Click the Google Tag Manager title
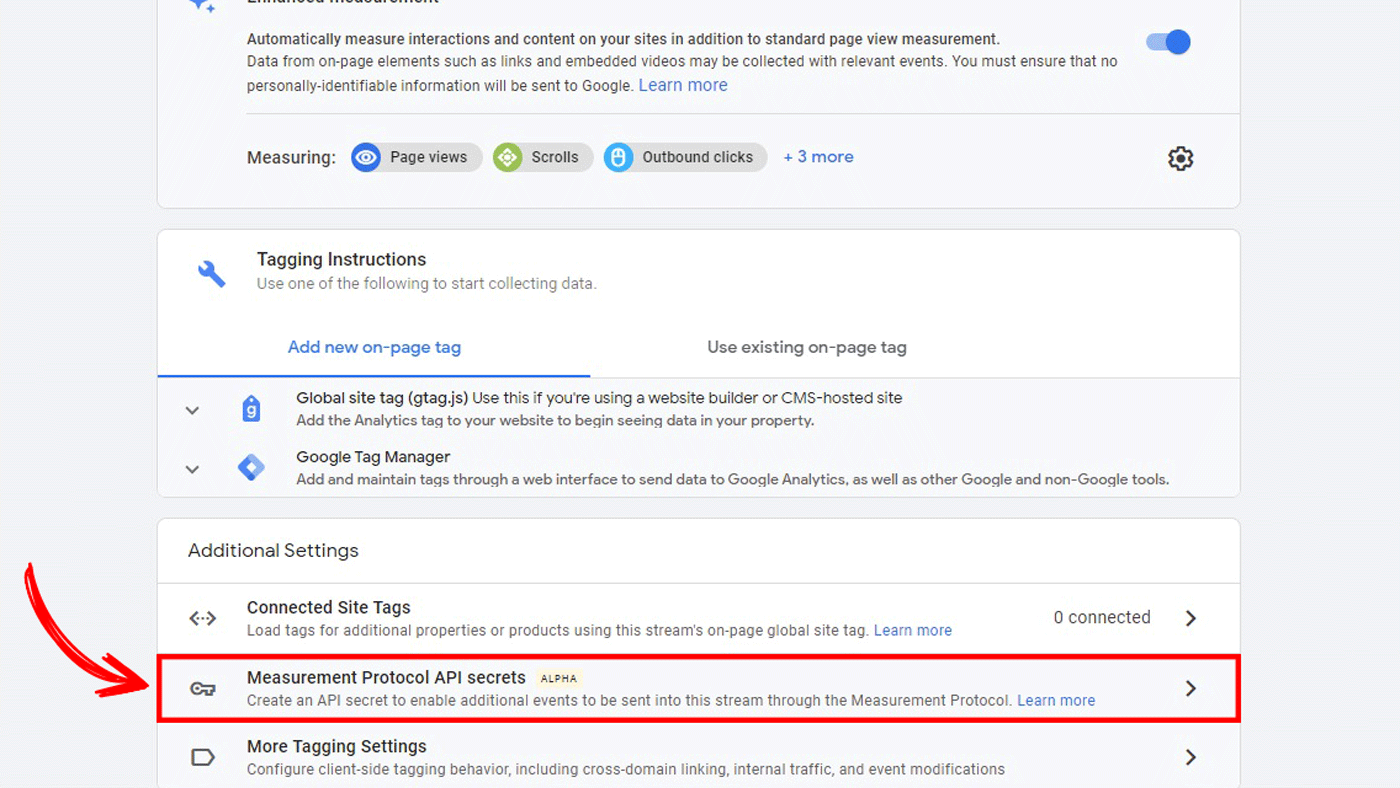This screenshot has width=1400, height=788. point(373,457)
